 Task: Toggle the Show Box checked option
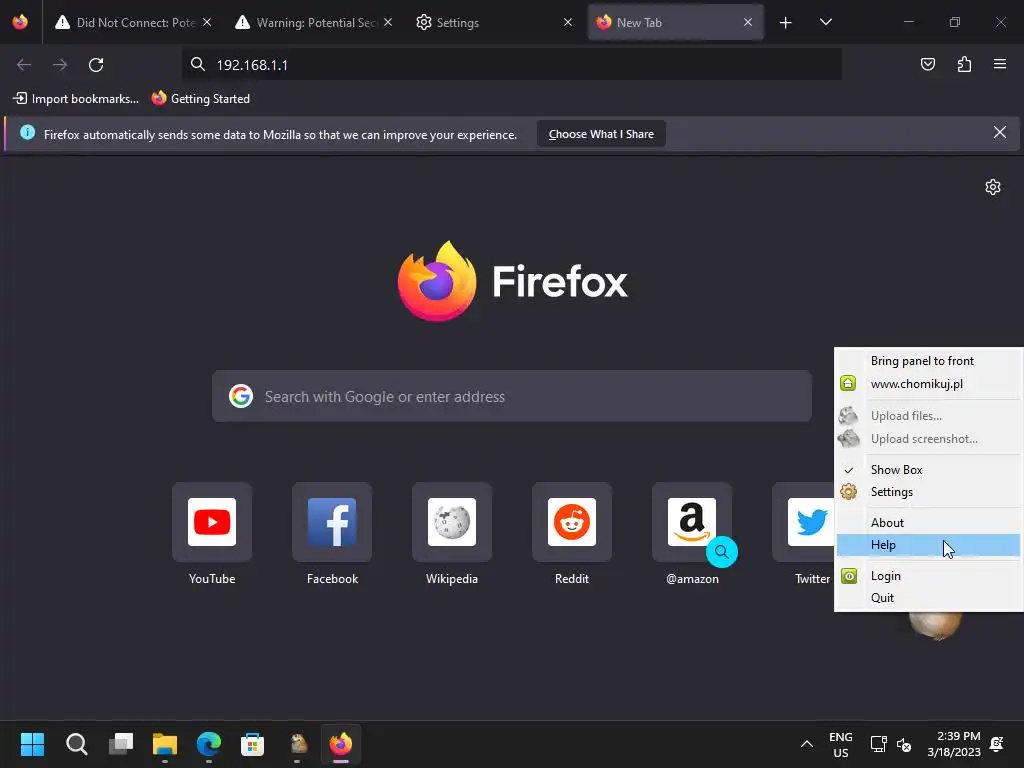(928, 470)
